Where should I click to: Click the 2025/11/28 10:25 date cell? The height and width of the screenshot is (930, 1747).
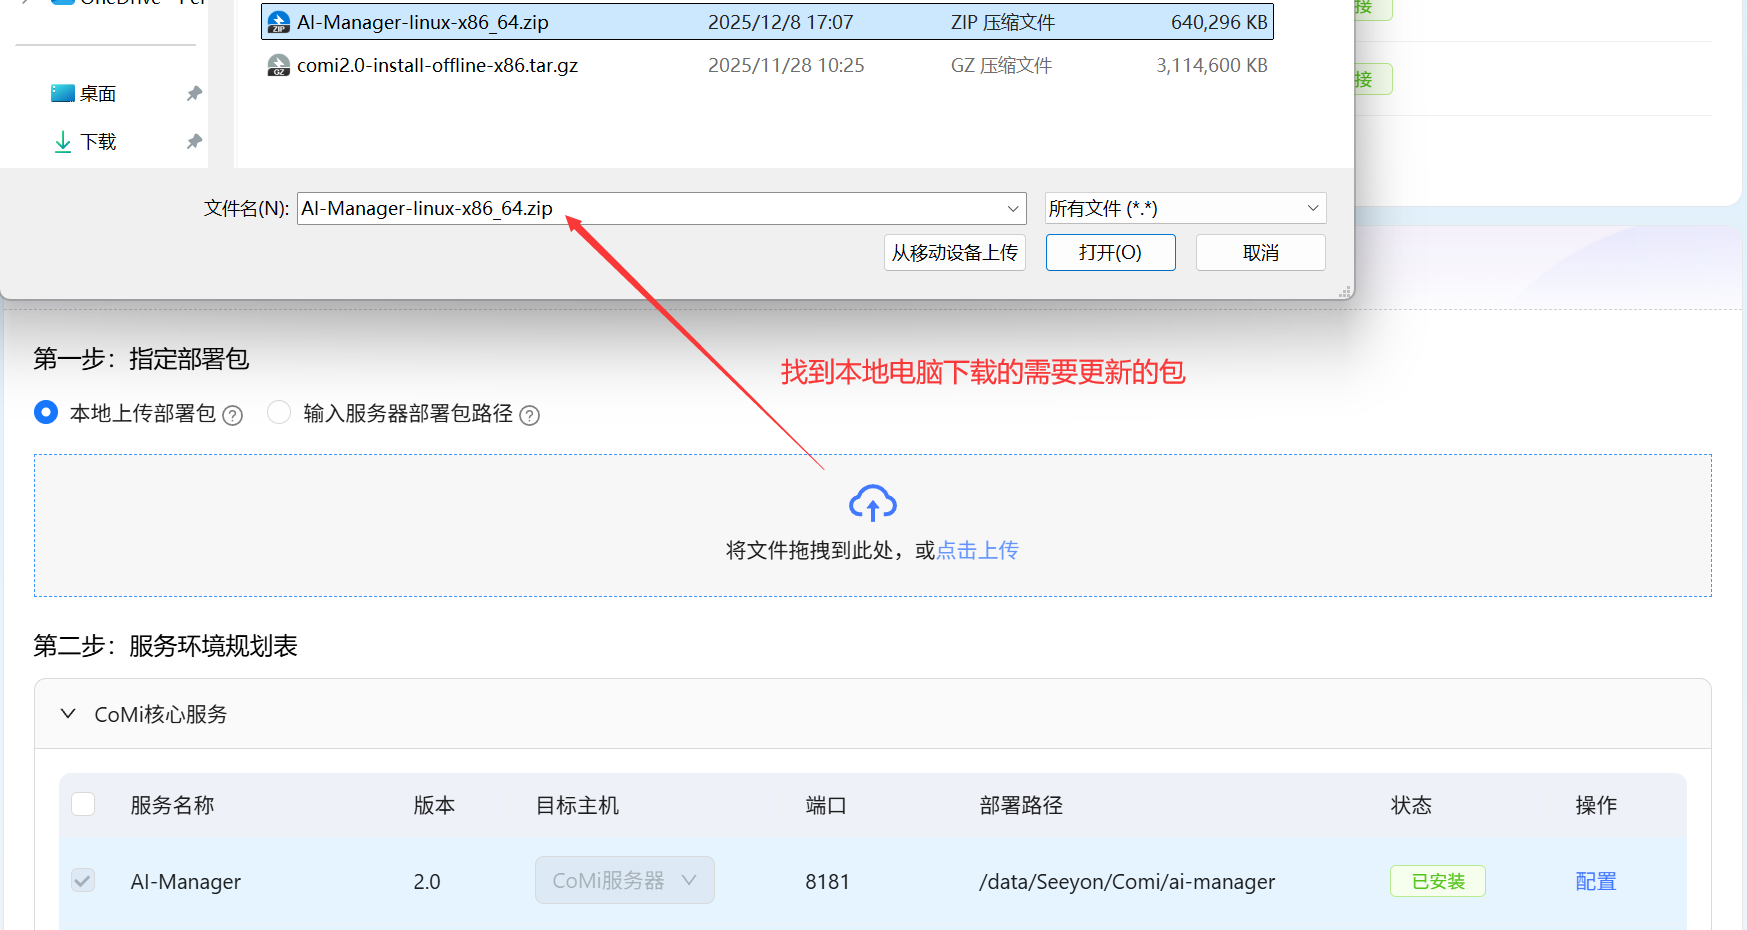786,65
